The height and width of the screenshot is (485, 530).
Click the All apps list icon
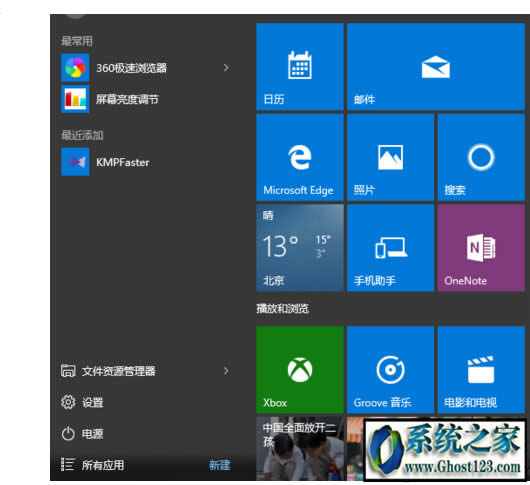pos(68,465)
